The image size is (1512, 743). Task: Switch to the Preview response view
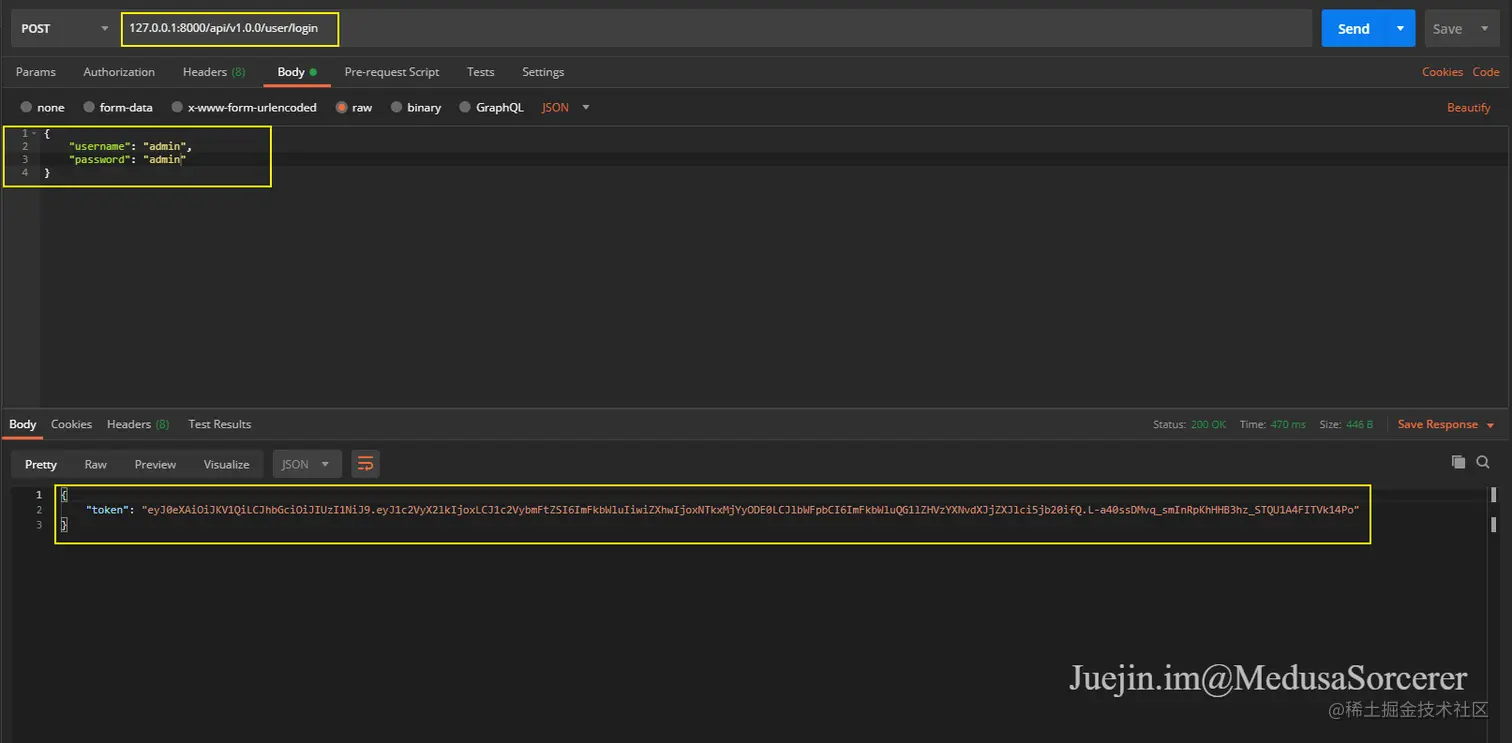[155, 464]
